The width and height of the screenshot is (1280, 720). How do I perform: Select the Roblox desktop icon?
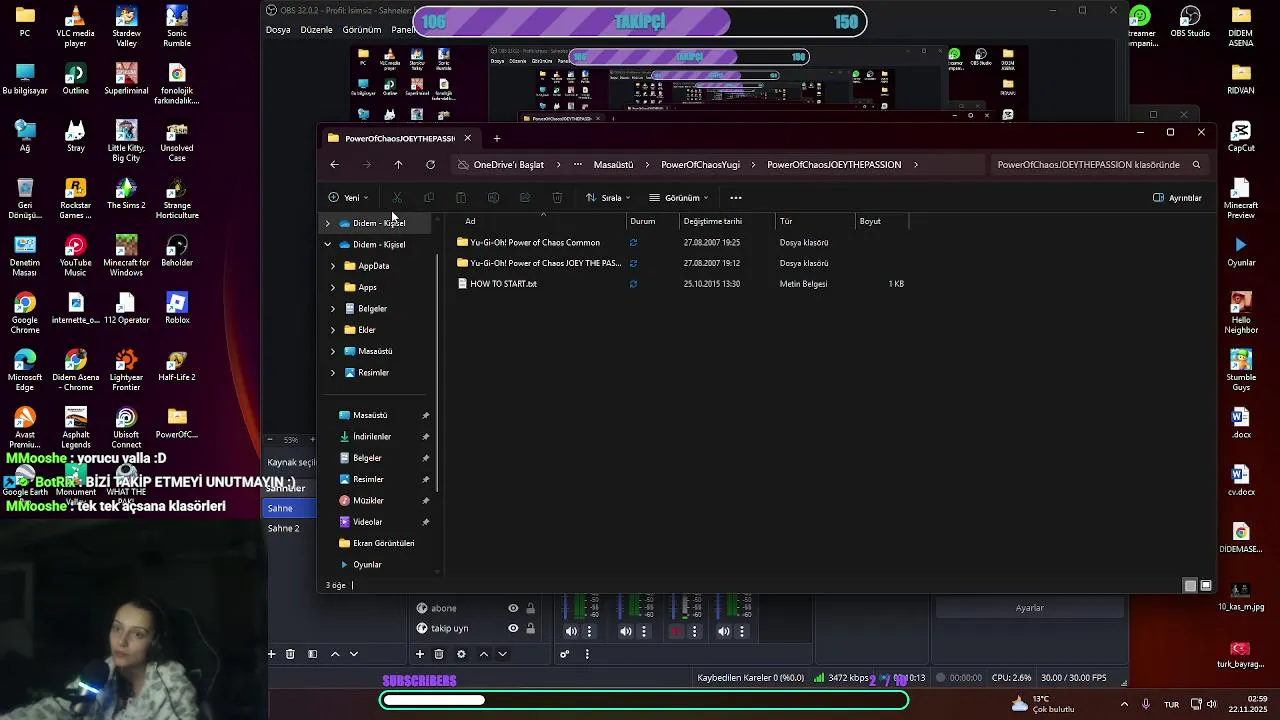tap(177, 308)
